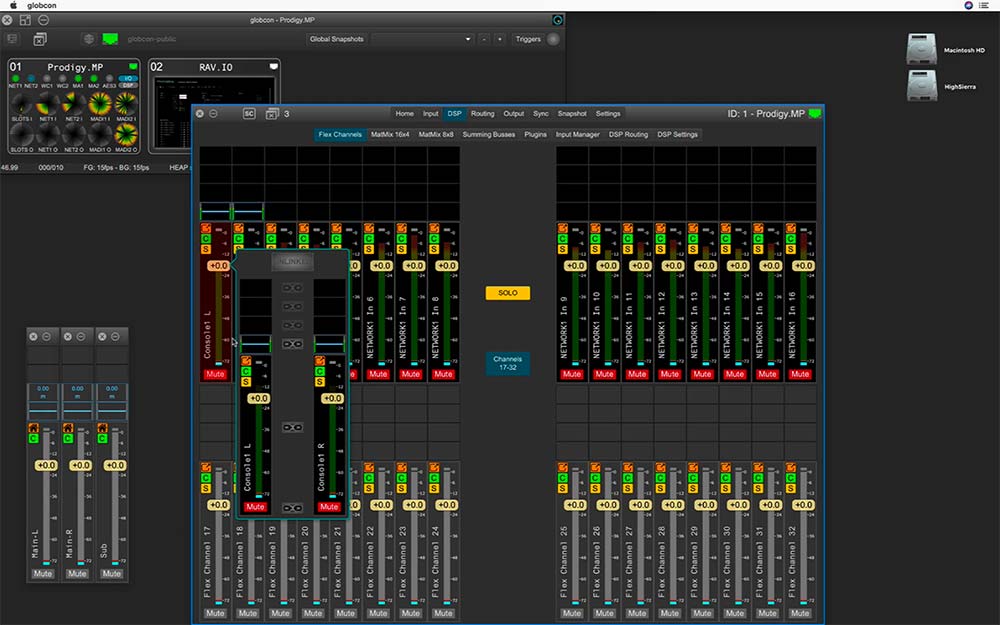Toggle green C button on NETWORK1 In 8
The height and width of the screenshot is (625, 1000).
click(x=434, y=239)
